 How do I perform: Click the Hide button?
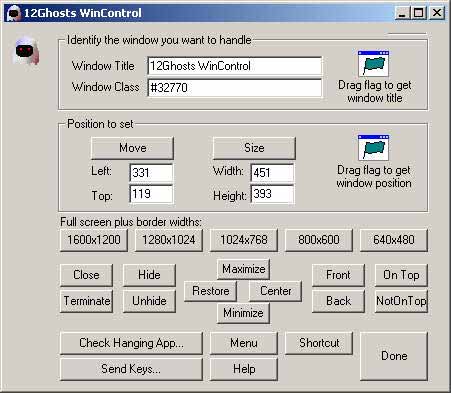coord(149,275)
